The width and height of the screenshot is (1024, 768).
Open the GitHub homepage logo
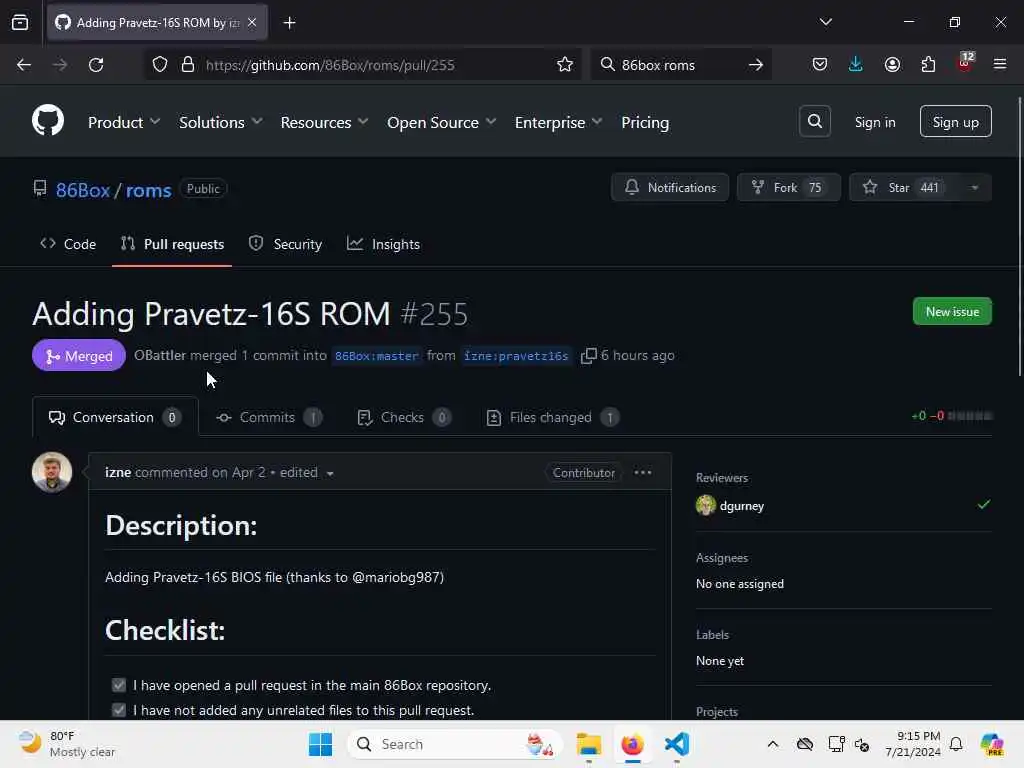click(x=48, y=121)
